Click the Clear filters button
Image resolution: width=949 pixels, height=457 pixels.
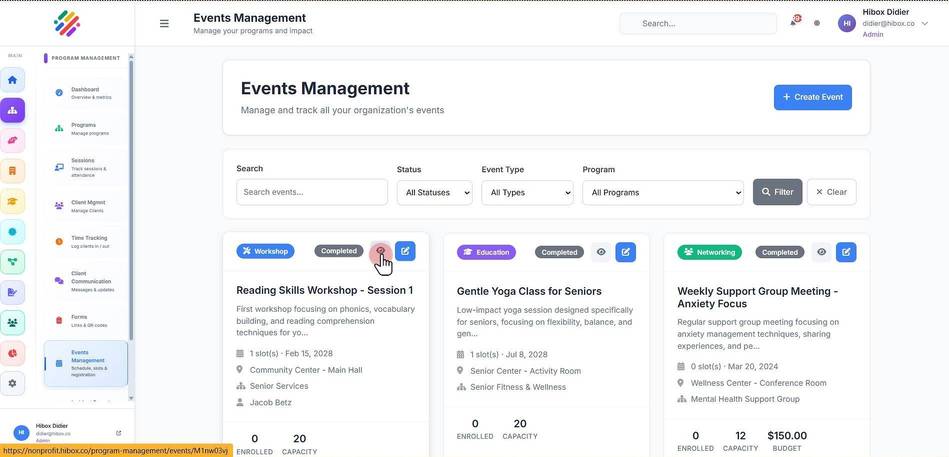click(x=831, y=192)
